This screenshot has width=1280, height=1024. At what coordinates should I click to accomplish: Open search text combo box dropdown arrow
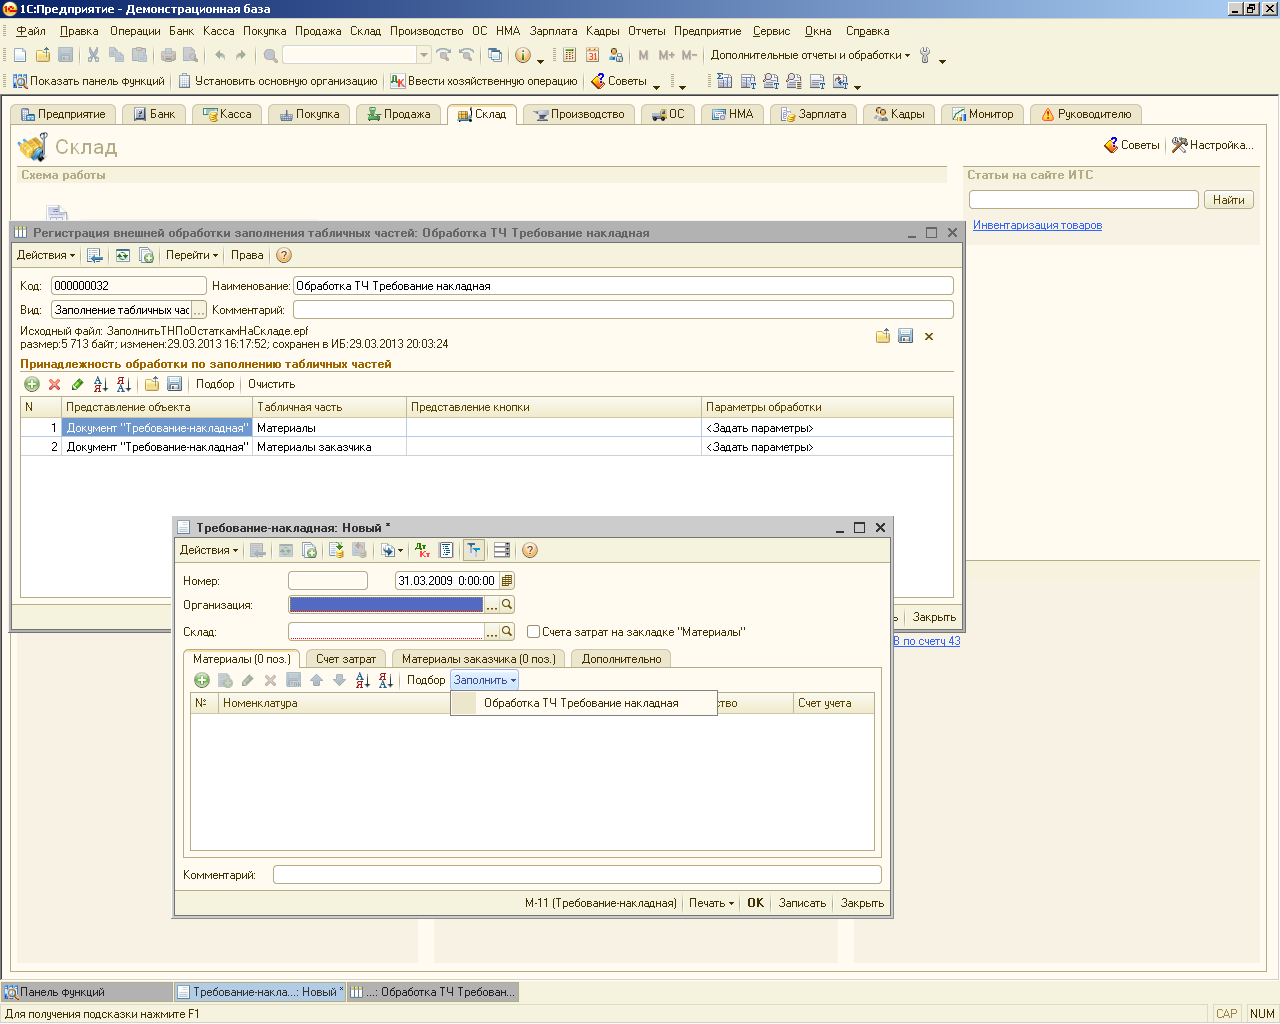[x=424, y=55]
